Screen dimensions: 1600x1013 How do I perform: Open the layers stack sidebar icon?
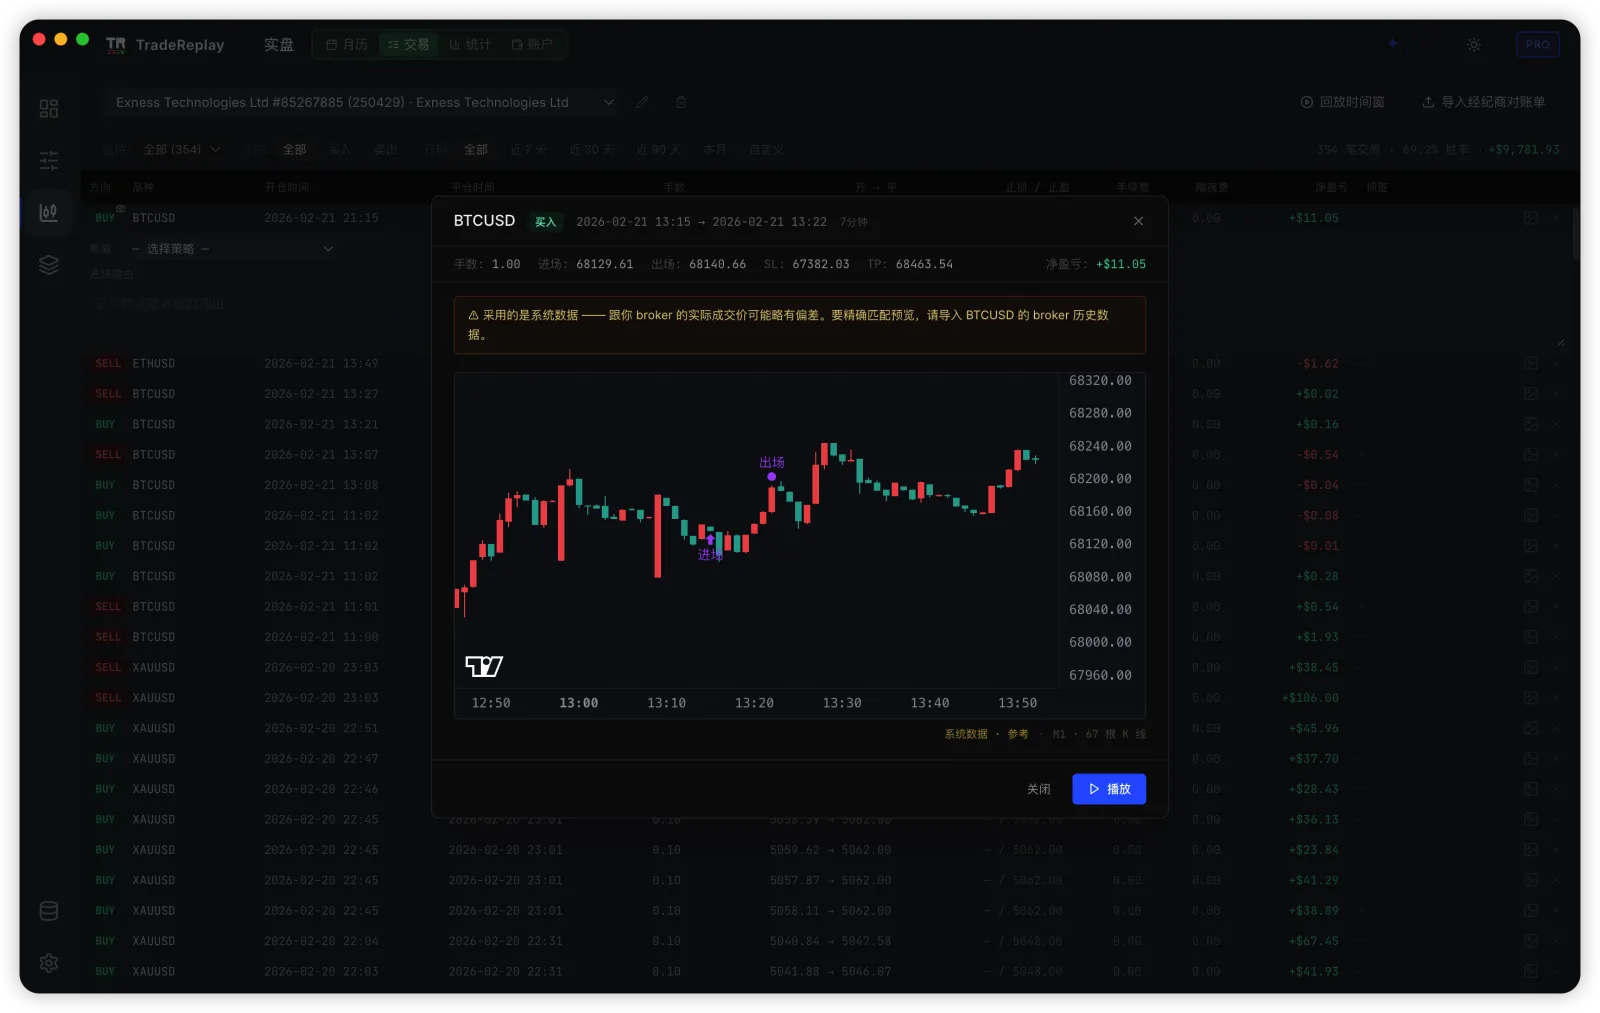click(49, 264)
